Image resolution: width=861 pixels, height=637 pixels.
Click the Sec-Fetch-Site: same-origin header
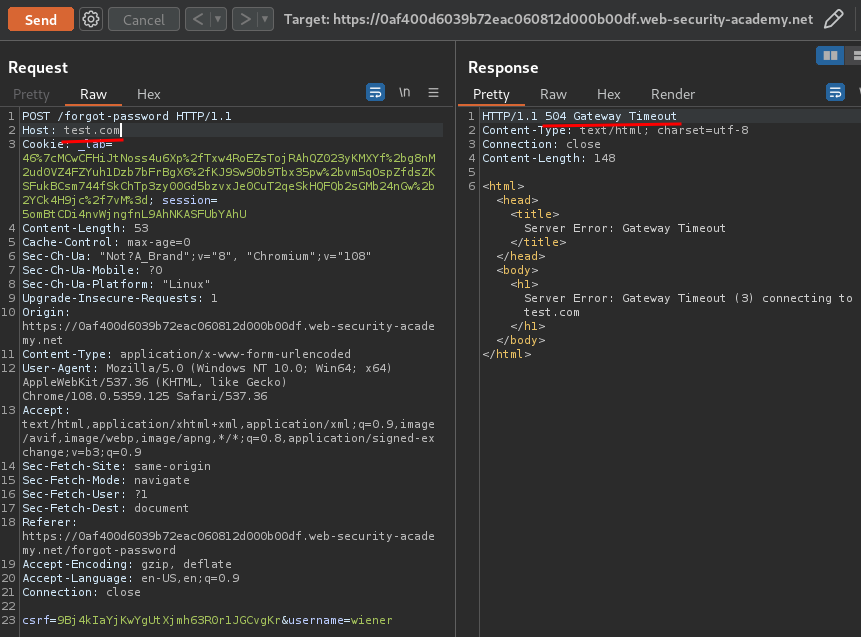[x=116, y=466]
